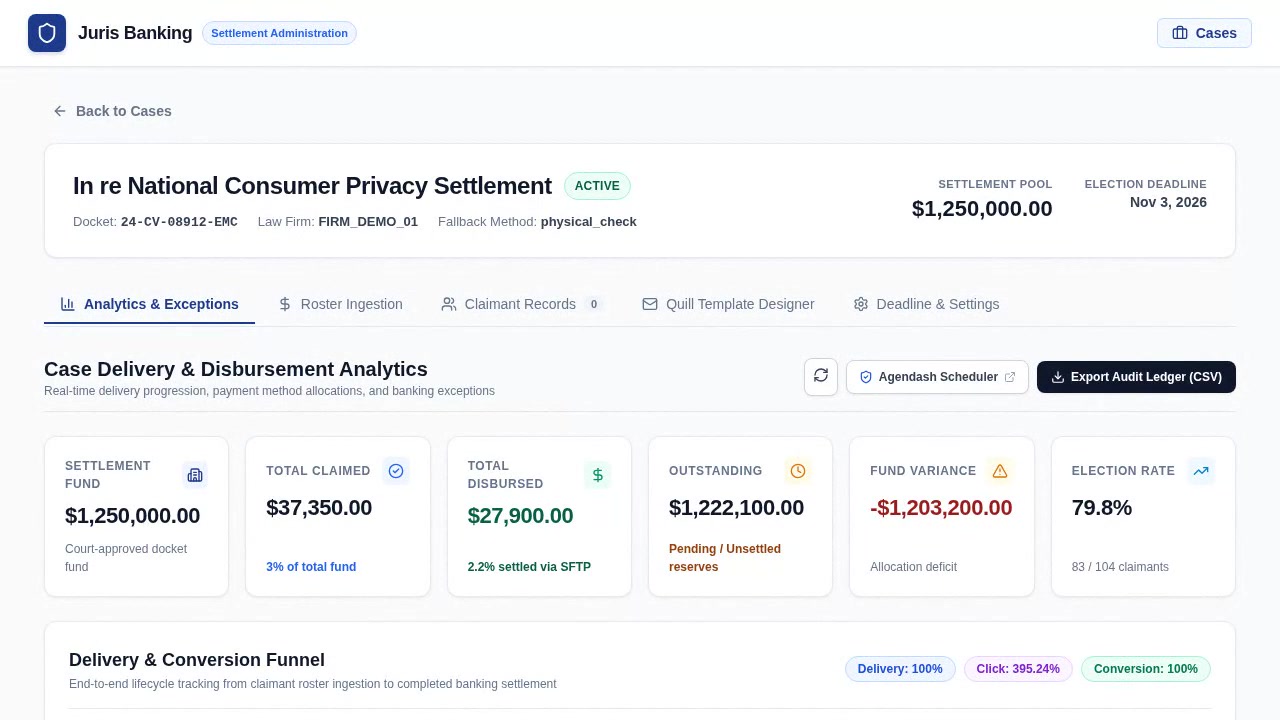Click the 2.2% settled via SFTP text

coord(529,567)
